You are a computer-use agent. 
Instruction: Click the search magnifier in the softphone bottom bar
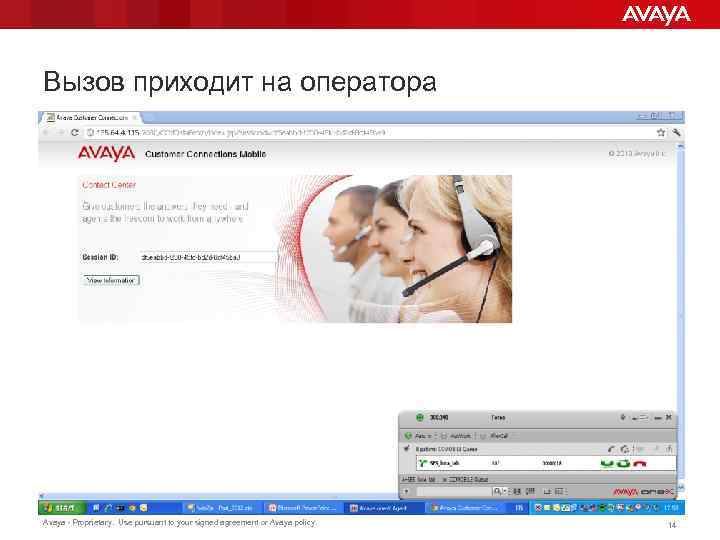[496, 491]
